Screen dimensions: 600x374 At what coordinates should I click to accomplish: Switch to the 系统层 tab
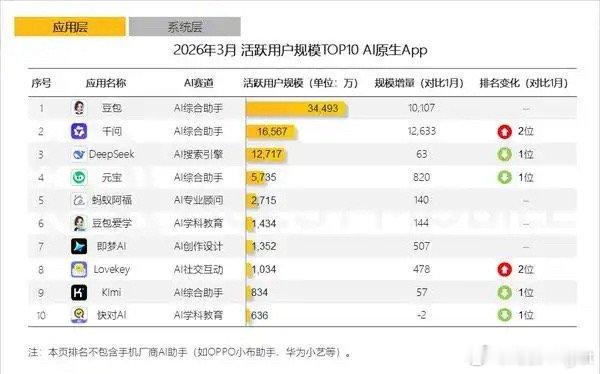click(185, 27)
